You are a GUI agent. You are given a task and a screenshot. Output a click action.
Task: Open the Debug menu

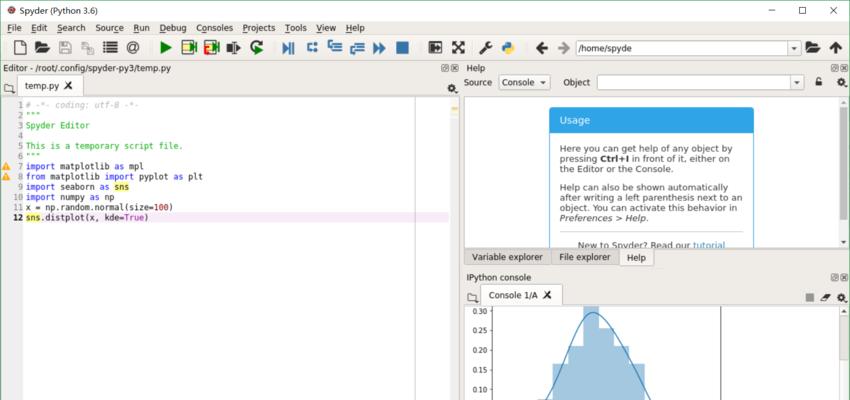coord(173,28)
